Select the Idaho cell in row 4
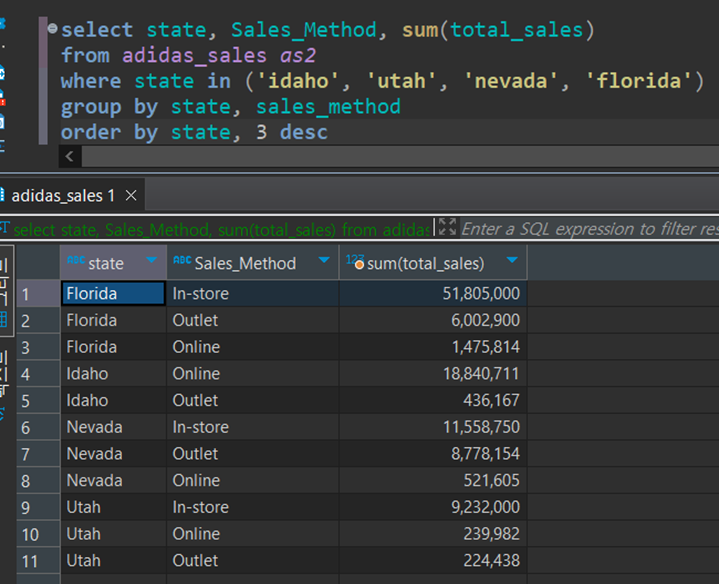The height and width of the screenshot is (584, 719). pyautogui.click(x=113, y=374)
